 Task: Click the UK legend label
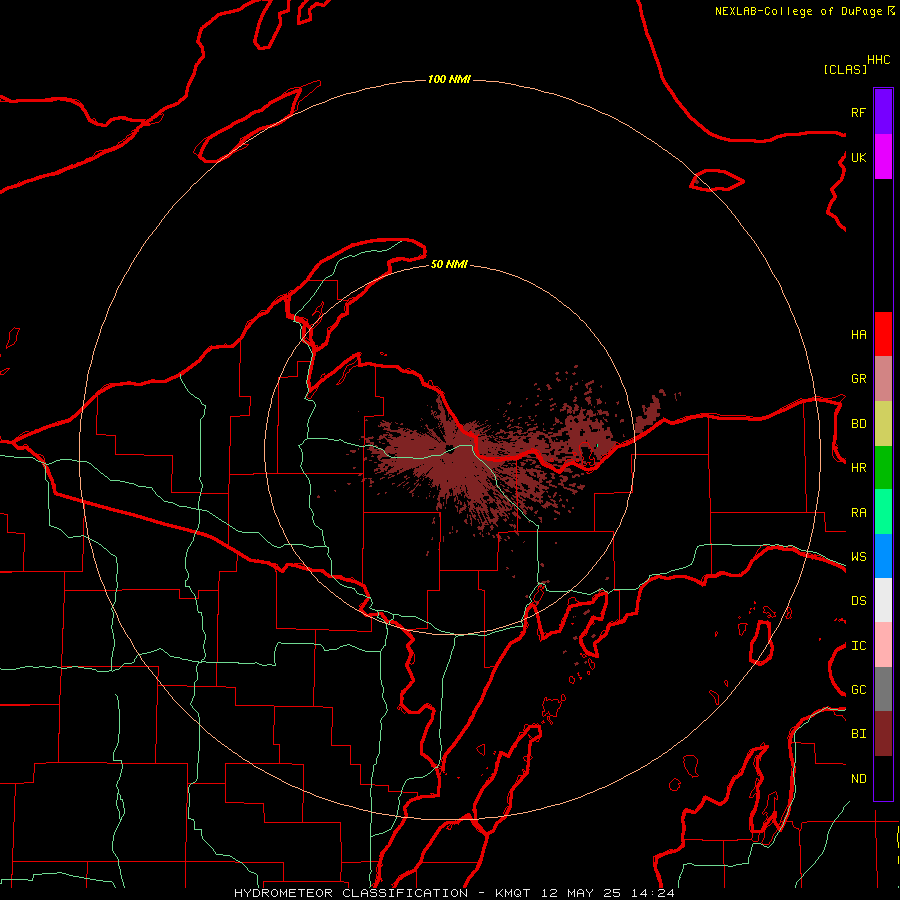858,157
